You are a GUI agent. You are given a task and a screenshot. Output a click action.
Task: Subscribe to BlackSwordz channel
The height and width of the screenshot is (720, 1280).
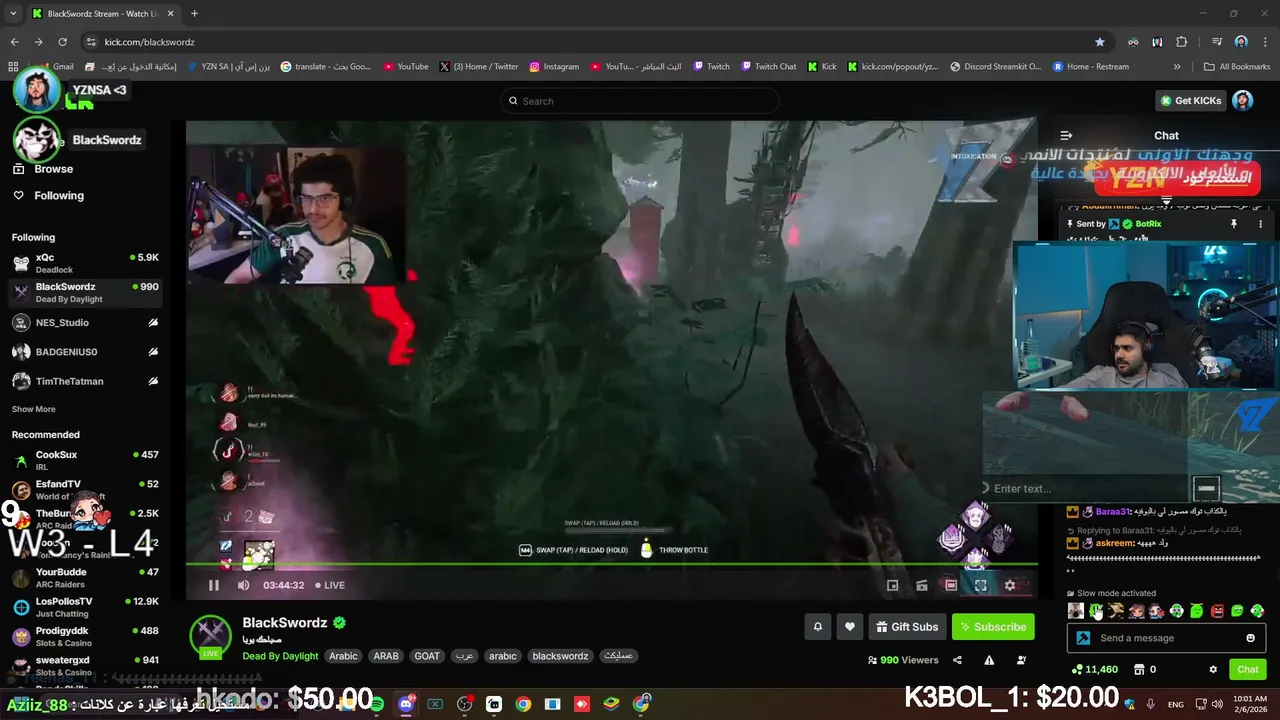pyautogui.click(x=993, y=627)
